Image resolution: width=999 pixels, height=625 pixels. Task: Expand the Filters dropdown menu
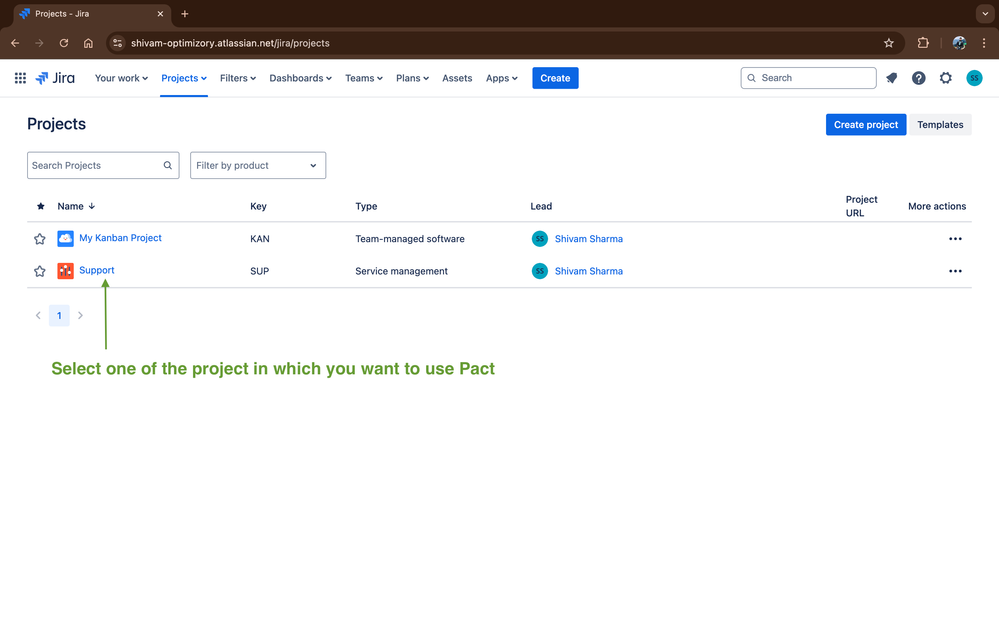coord(238,78)
